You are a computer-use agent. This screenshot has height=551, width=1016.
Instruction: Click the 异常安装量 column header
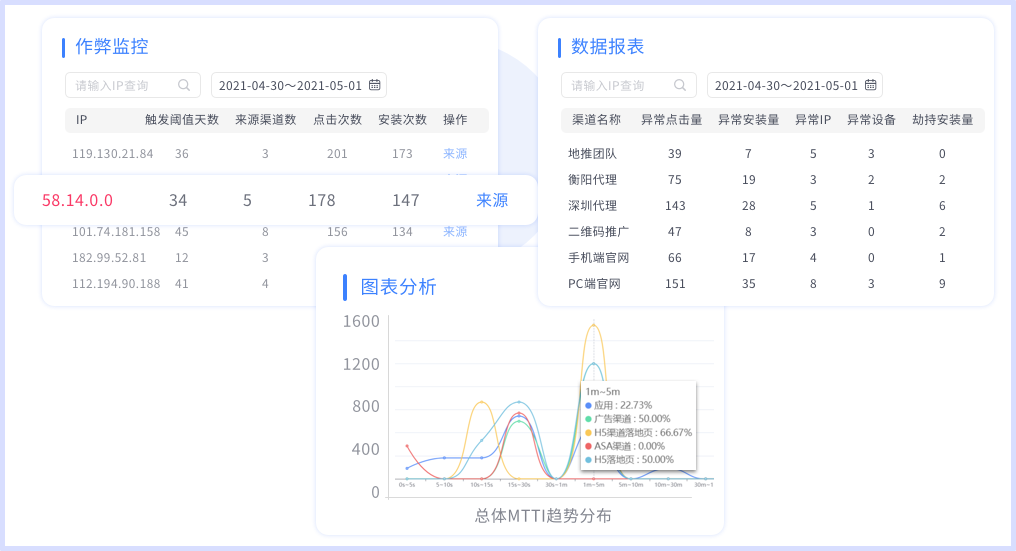coord(748,120)
